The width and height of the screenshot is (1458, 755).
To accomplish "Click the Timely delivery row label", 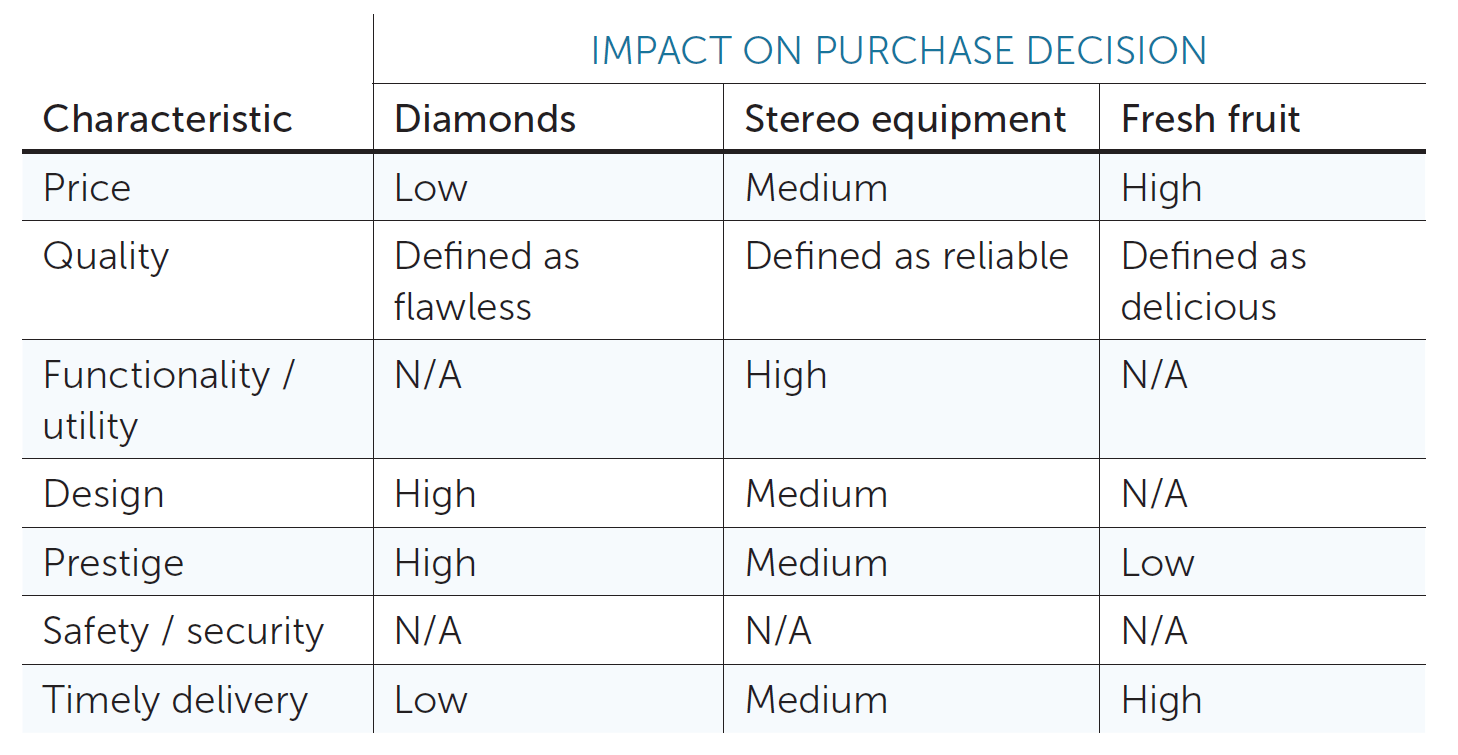I will click(175, 700).
